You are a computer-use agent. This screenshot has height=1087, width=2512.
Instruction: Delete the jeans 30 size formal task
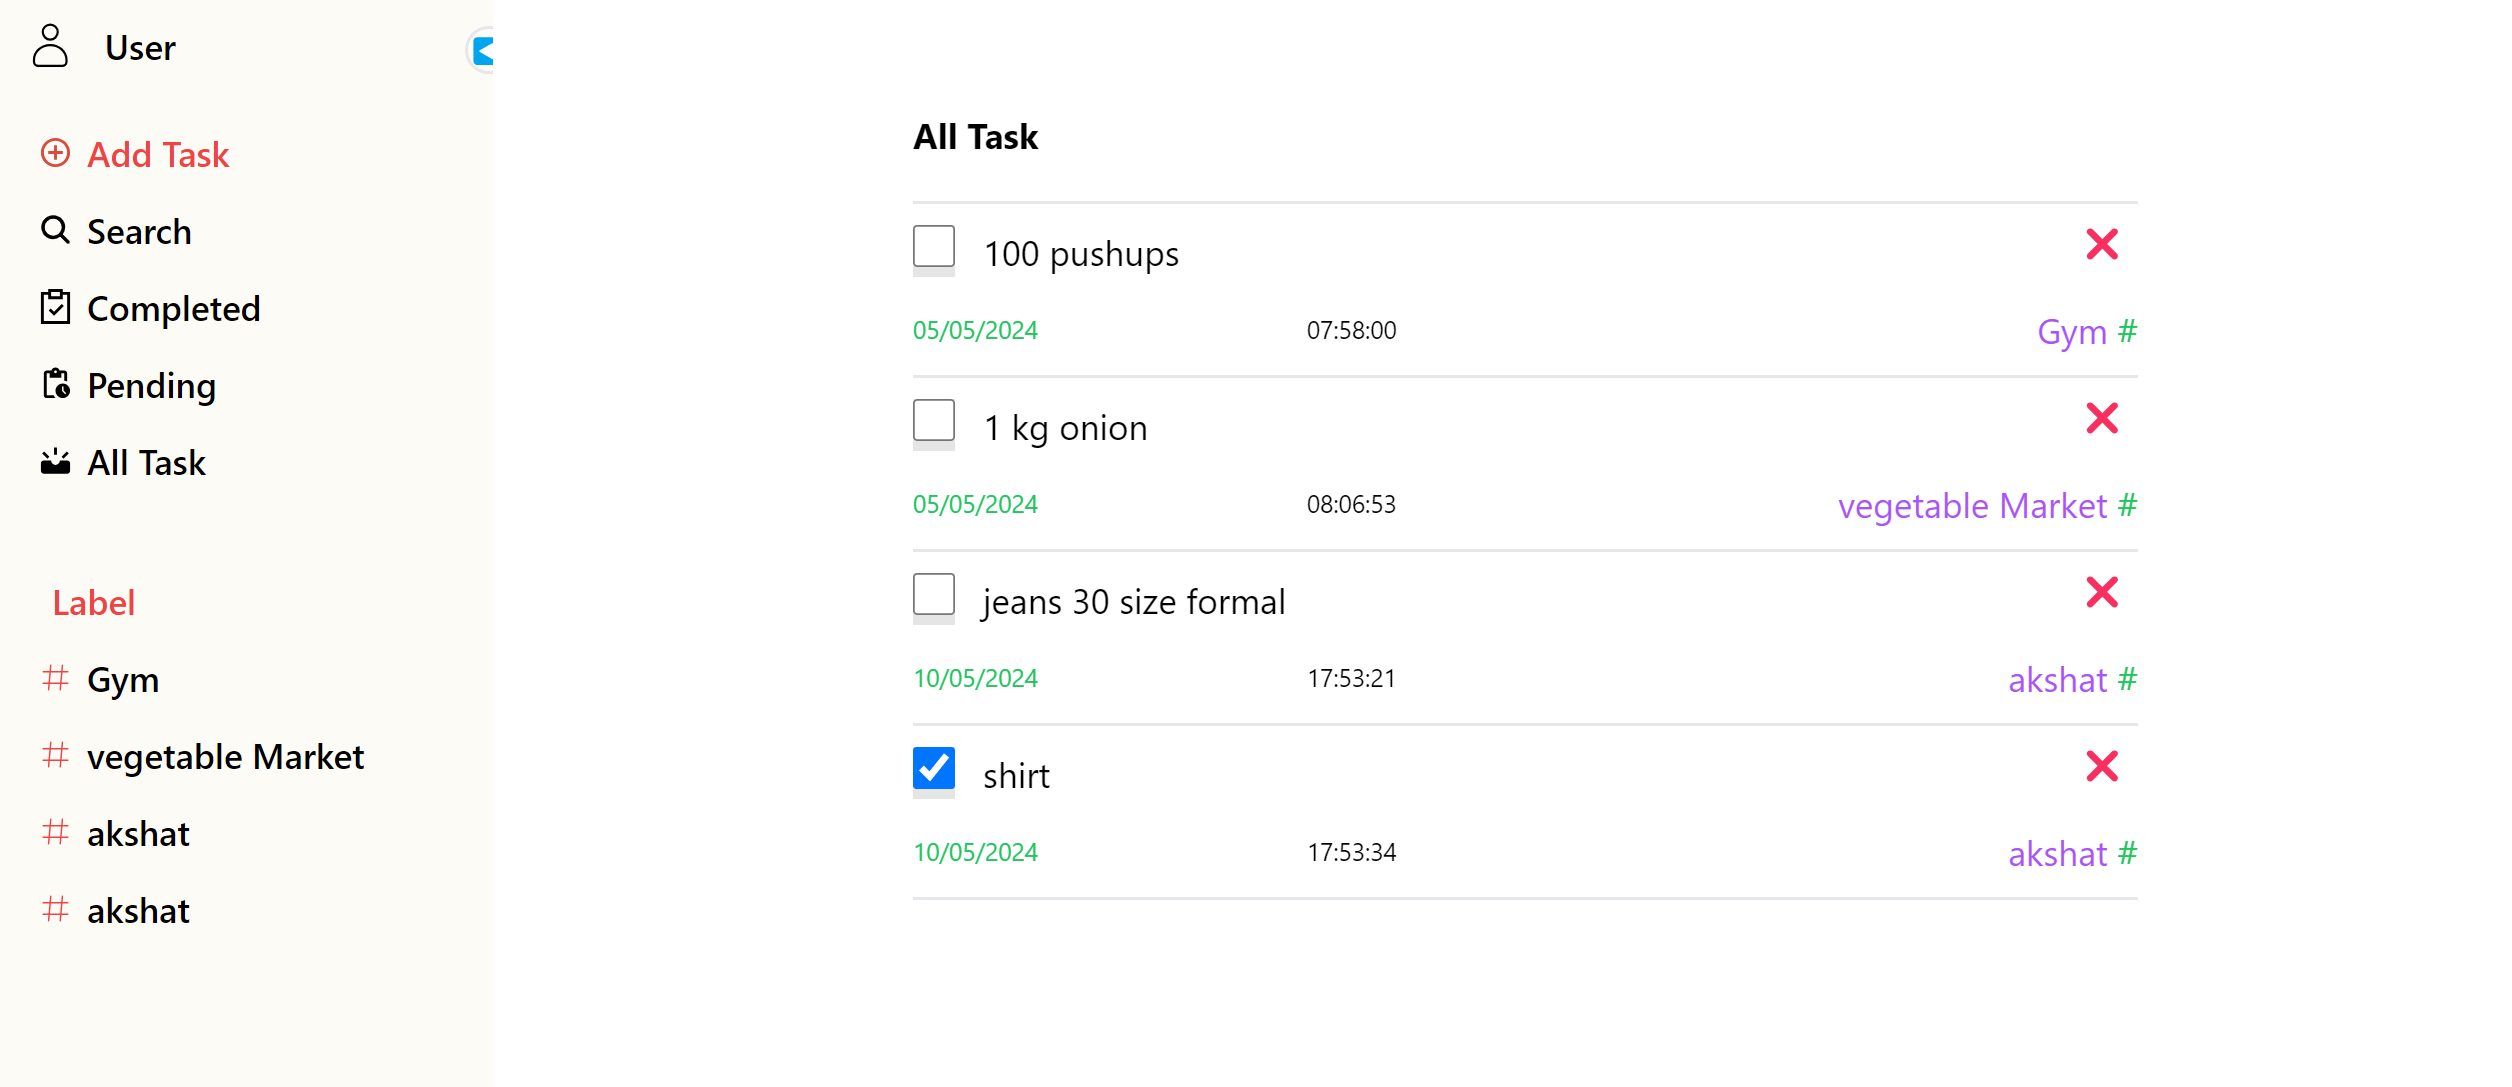pos(2102,592)
